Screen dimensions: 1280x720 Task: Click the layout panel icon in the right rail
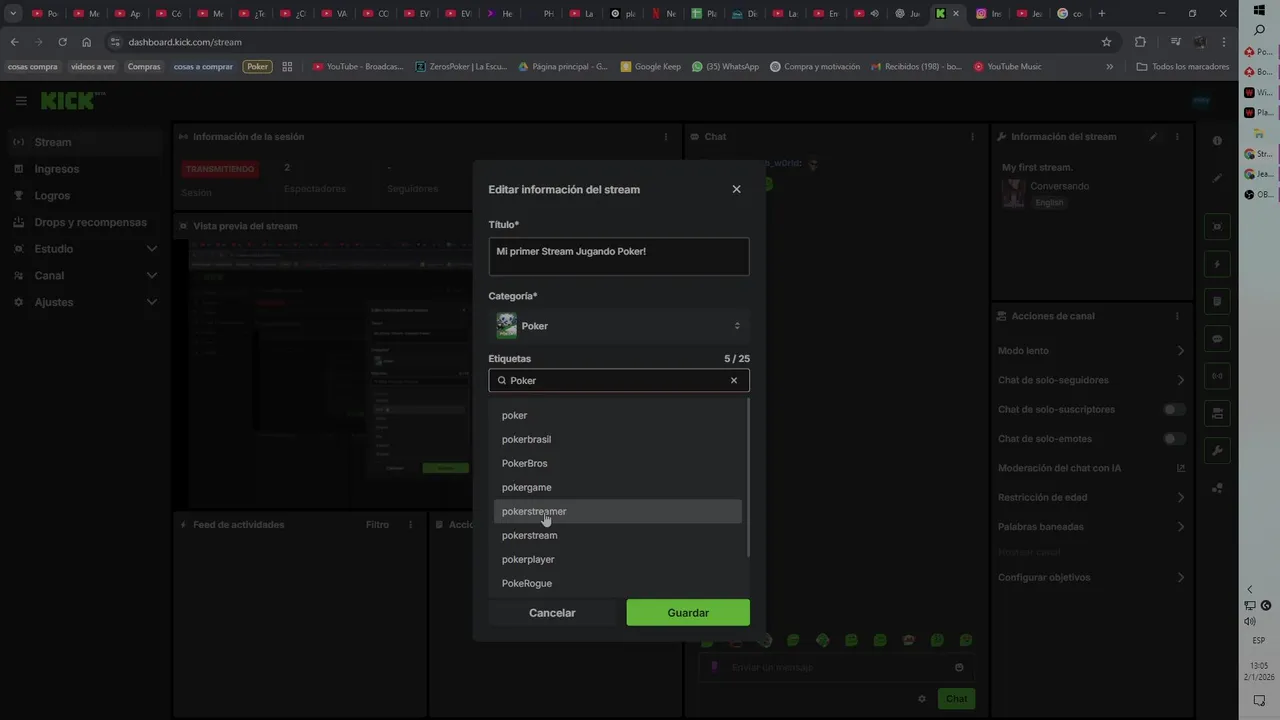(x=1217, y=413)
